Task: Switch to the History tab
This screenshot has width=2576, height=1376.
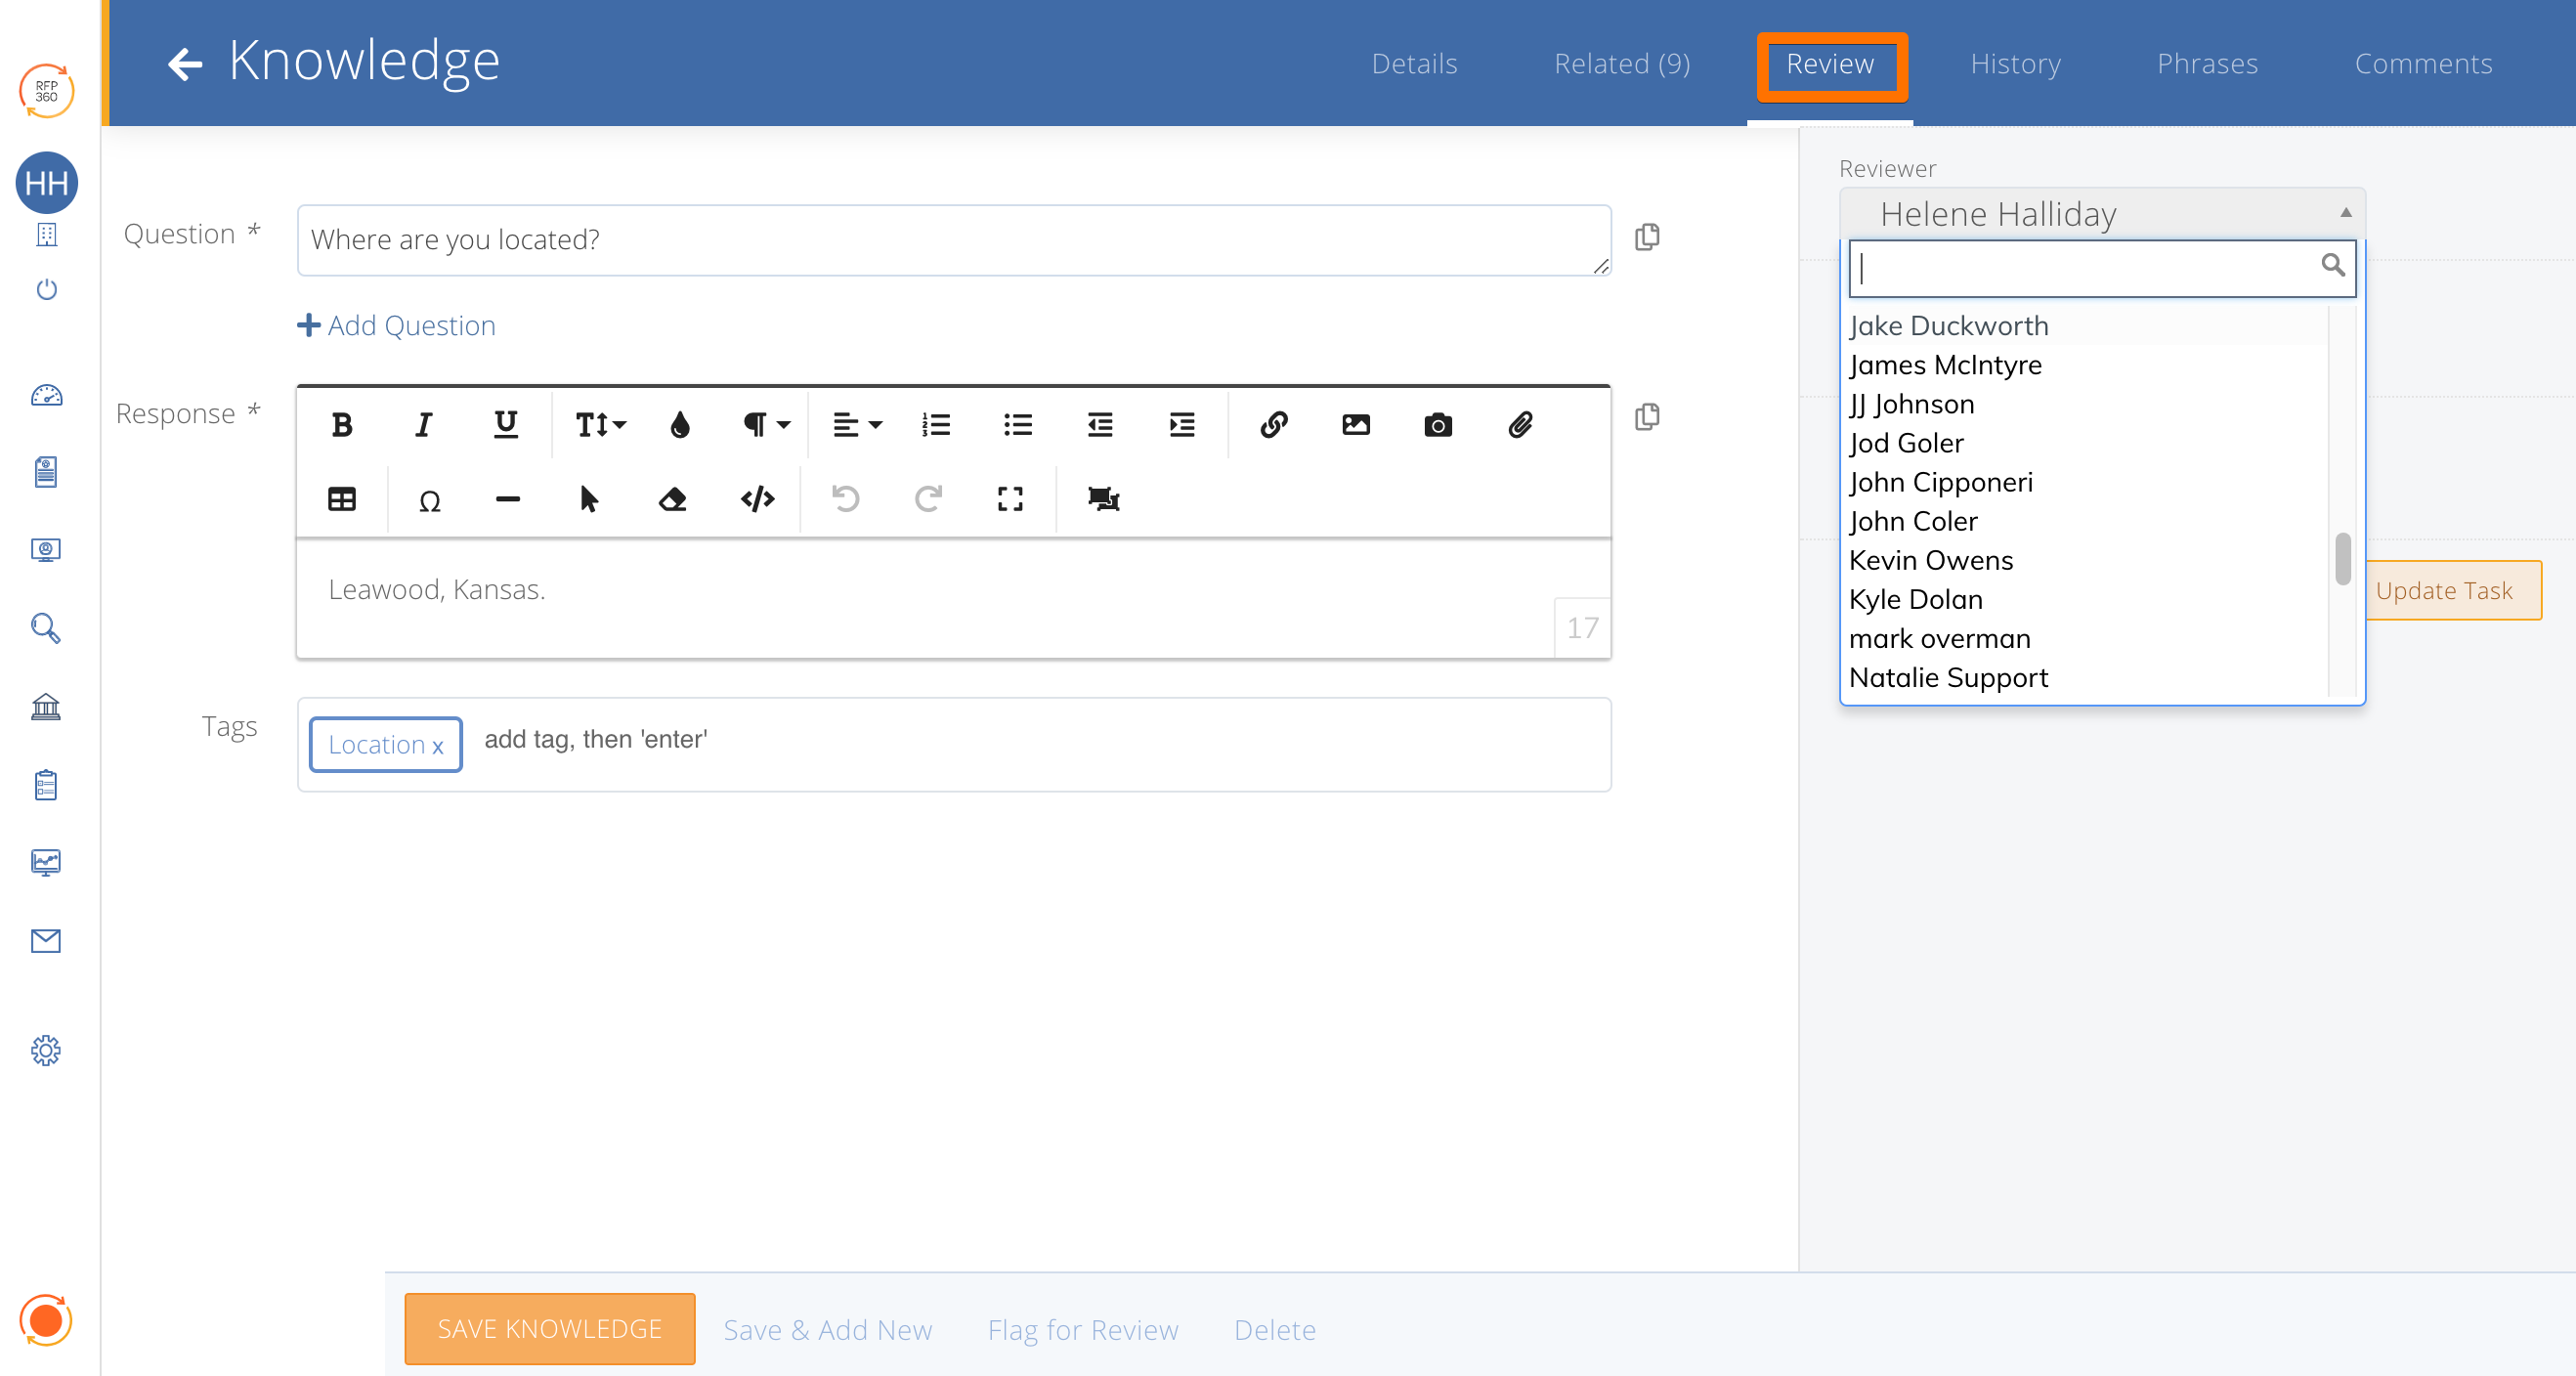Action: point(2014,64)
